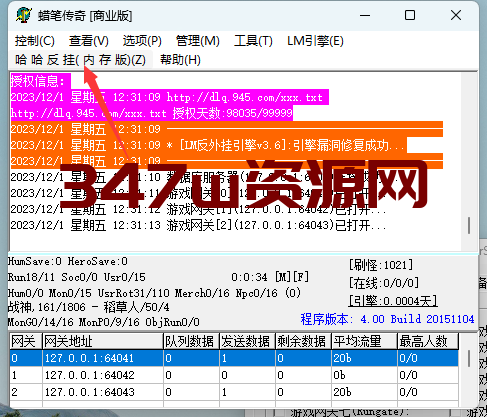Maximize the 蜡笔传奇 window
487x417 pixels.
click(410, 15)
